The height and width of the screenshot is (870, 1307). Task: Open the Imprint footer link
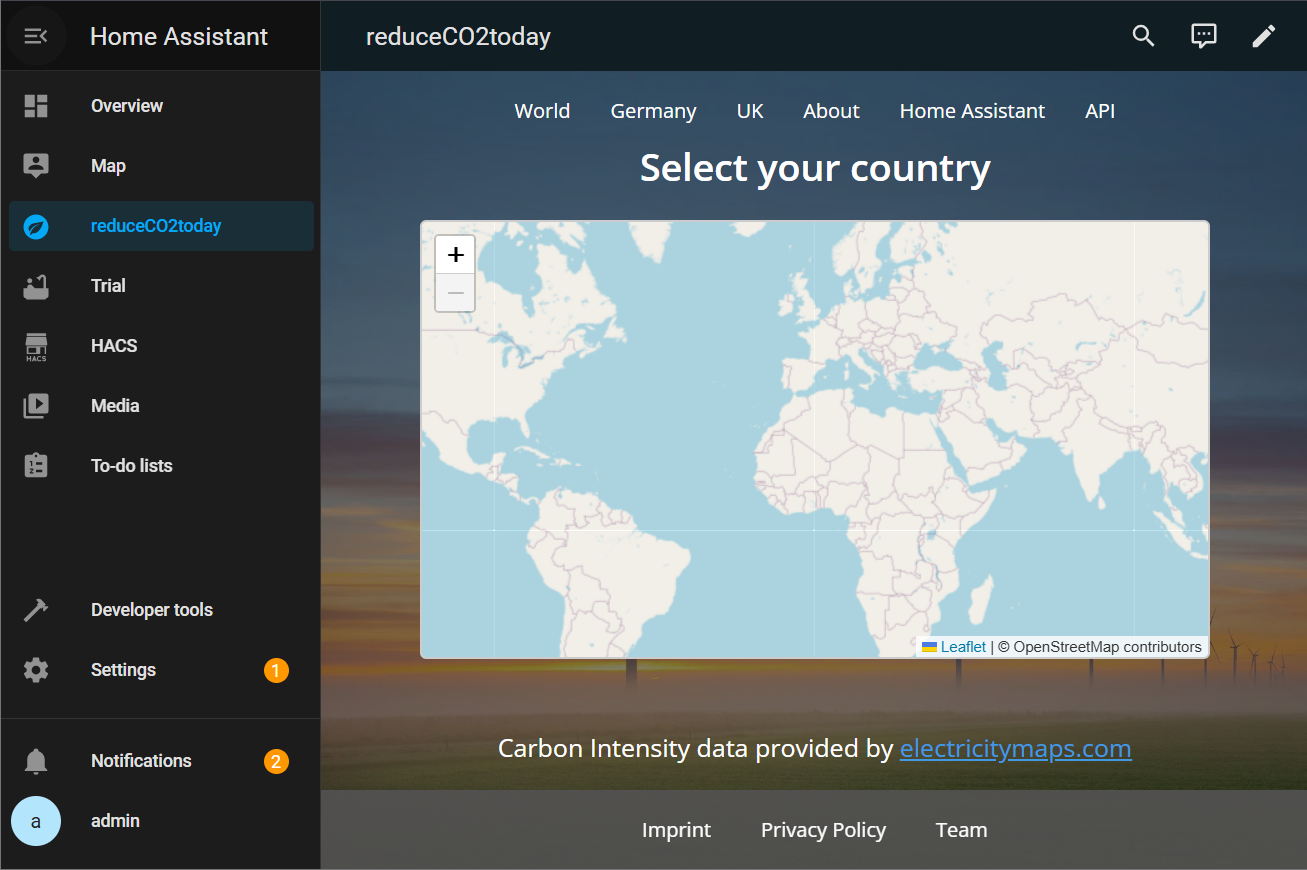click(x=676, y=830)
